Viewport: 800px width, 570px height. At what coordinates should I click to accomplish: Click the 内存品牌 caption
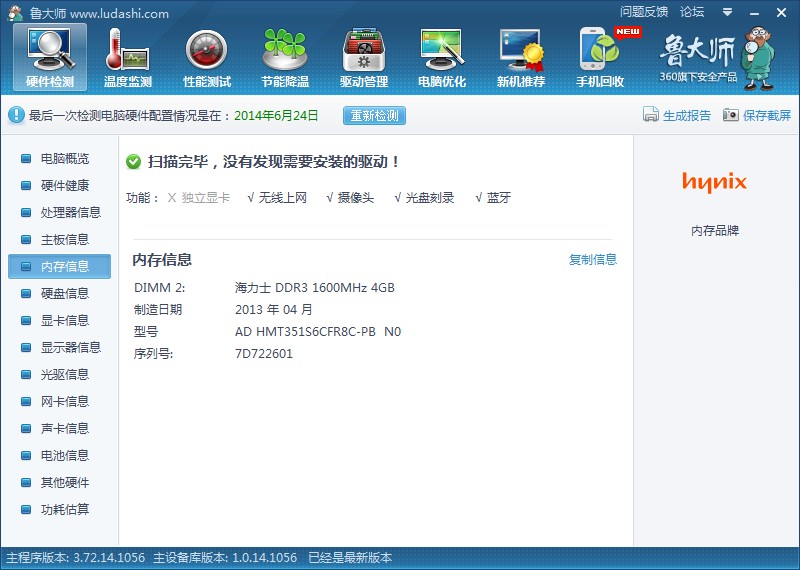coord(715,231)
